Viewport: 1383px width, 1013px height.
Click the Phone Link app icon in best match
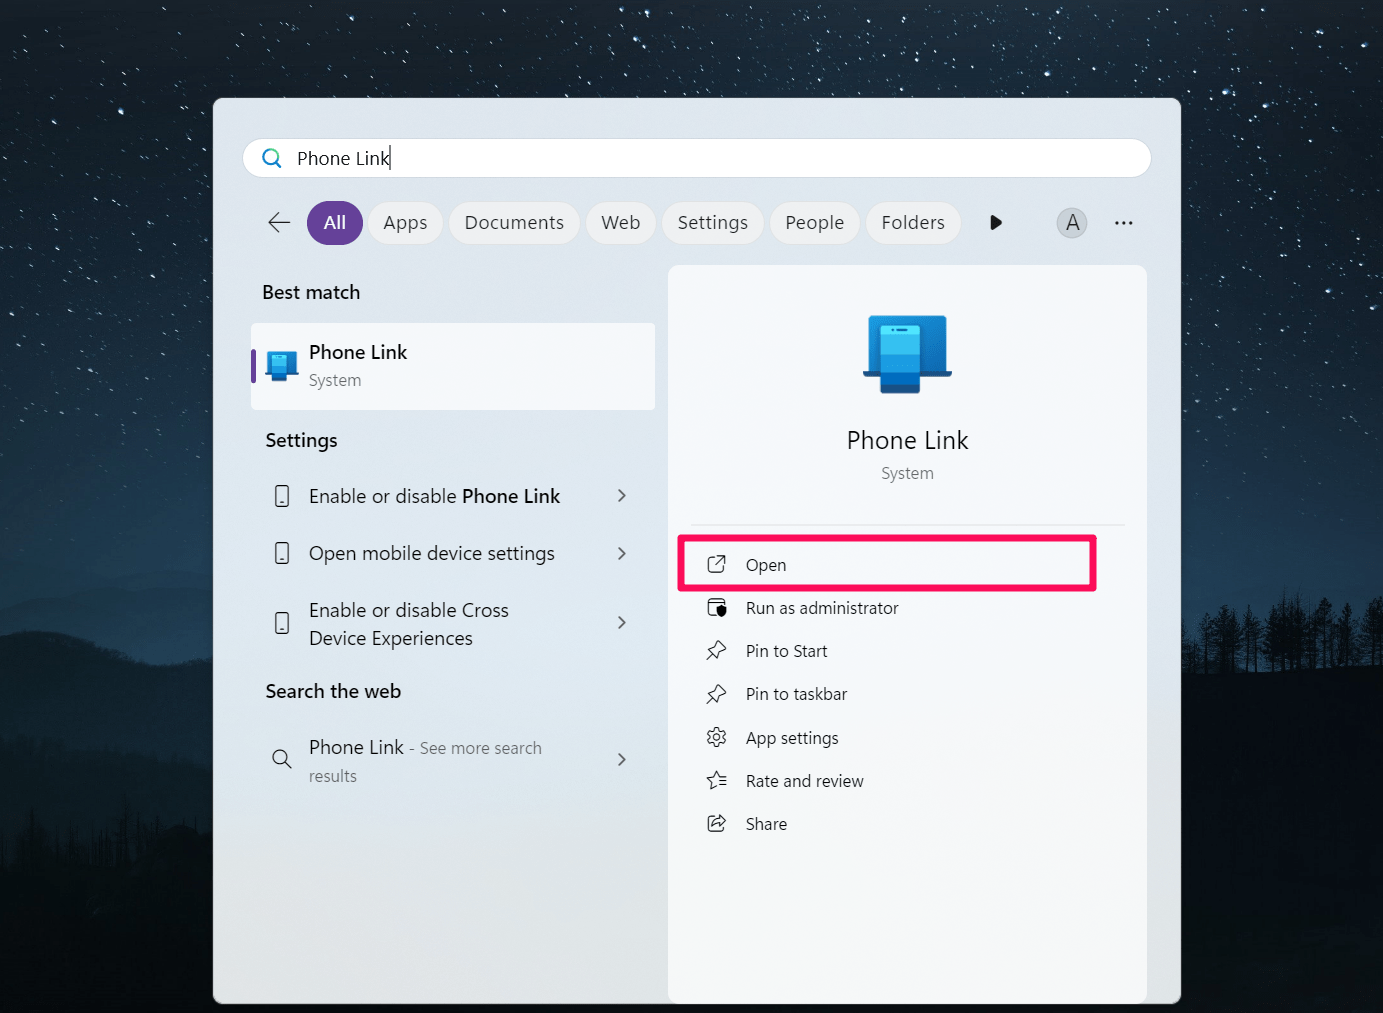(x=282, y=366)
